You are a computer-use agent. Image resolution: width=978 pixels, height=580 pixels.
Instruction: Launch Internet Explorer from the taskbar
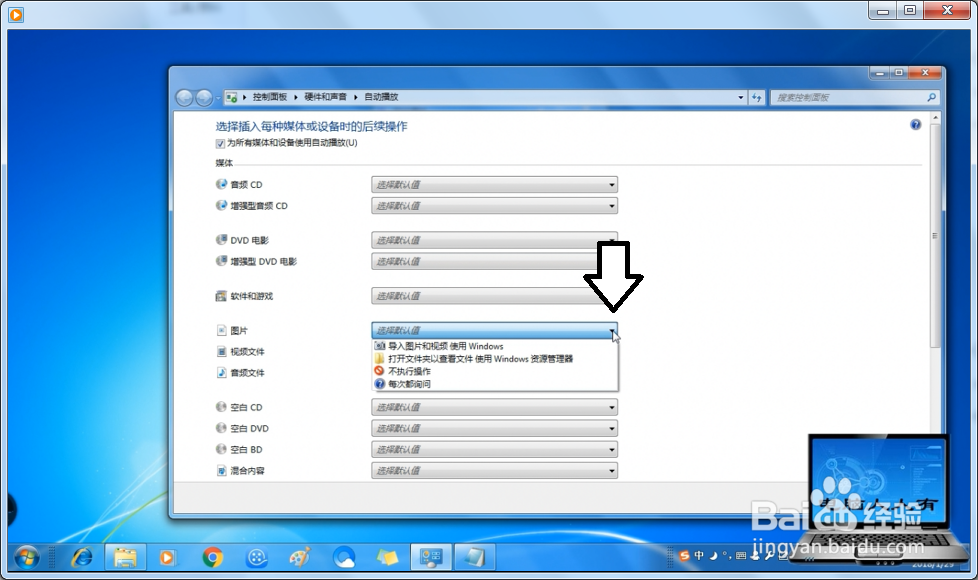tap(82, 557)
